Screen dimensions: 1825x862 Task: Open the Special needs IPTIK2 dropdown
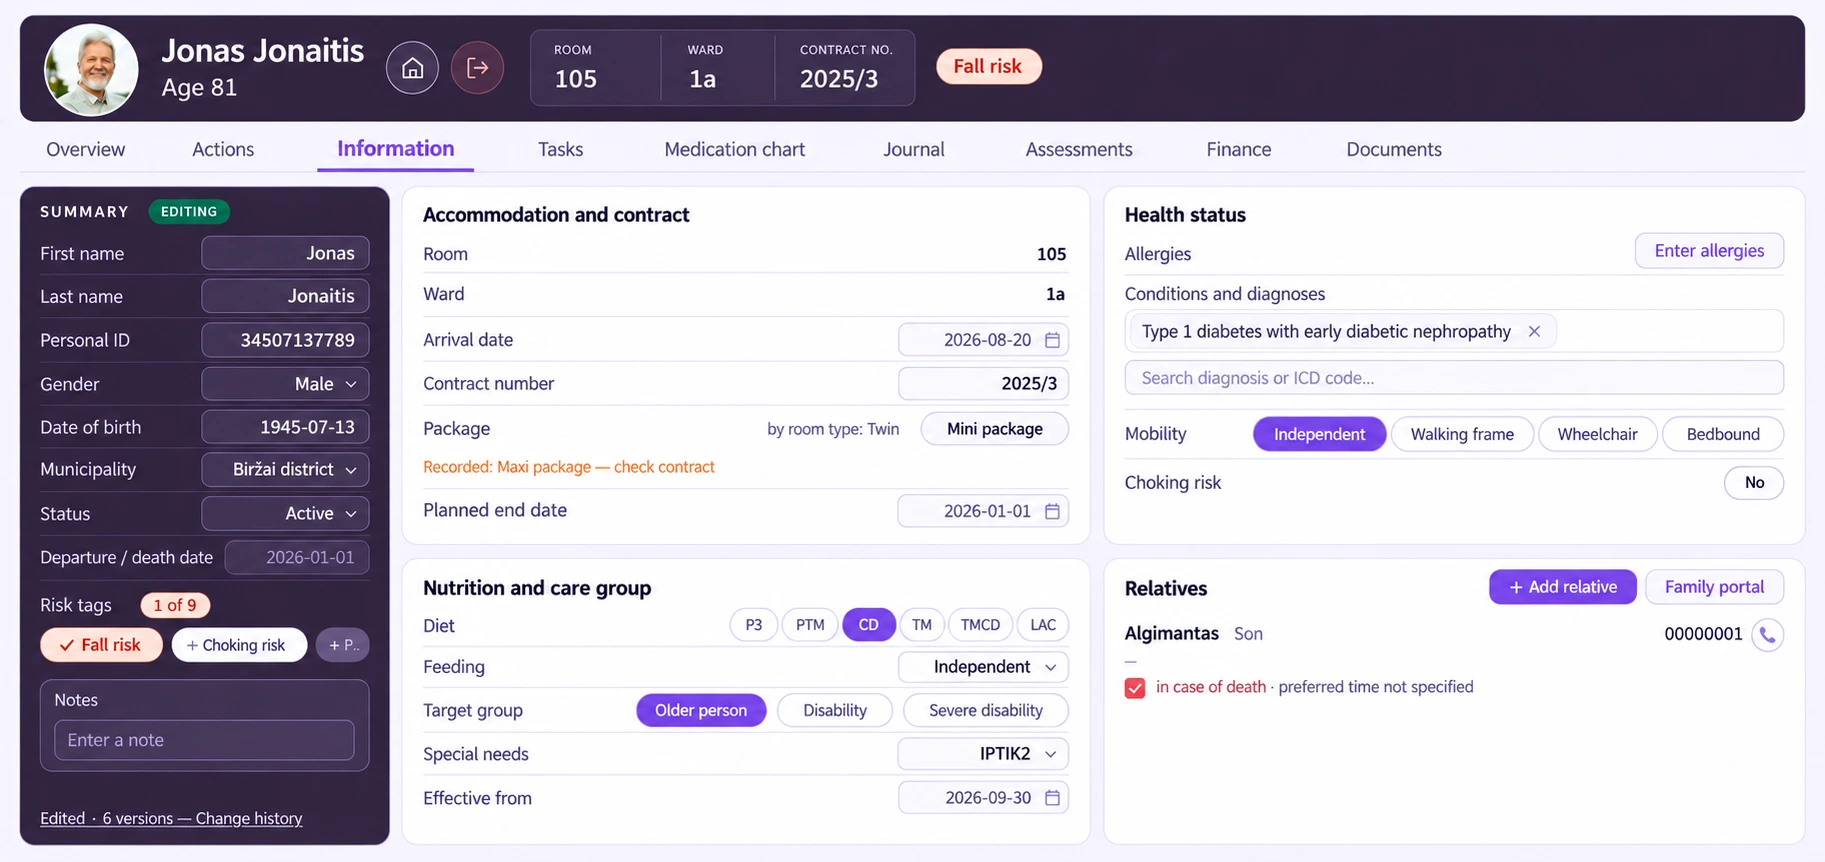983,754
